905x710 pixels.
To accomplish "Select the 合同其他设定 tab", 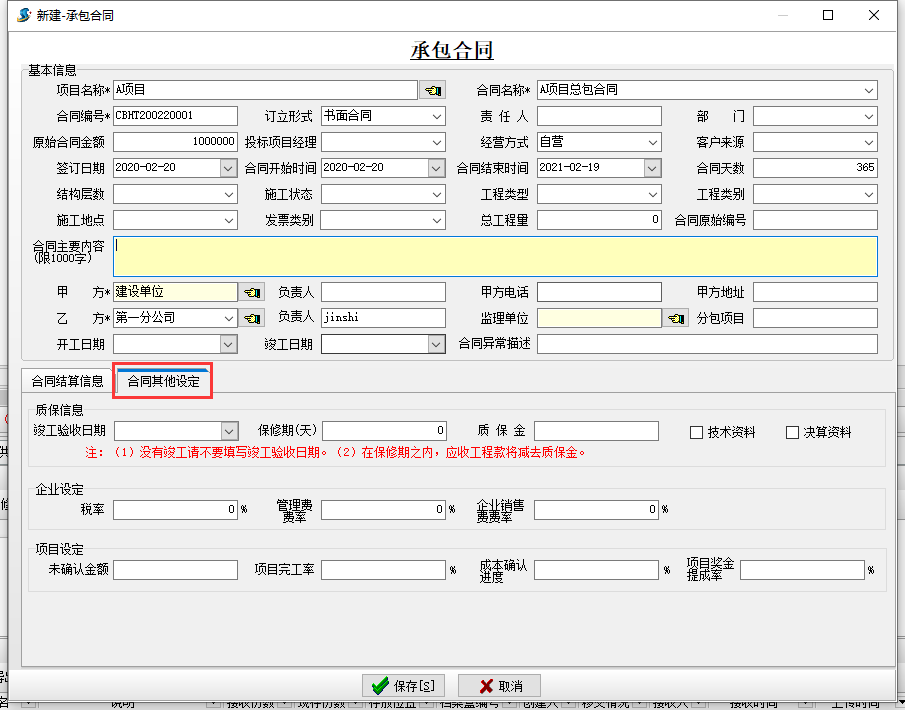I will click(163, 381).
